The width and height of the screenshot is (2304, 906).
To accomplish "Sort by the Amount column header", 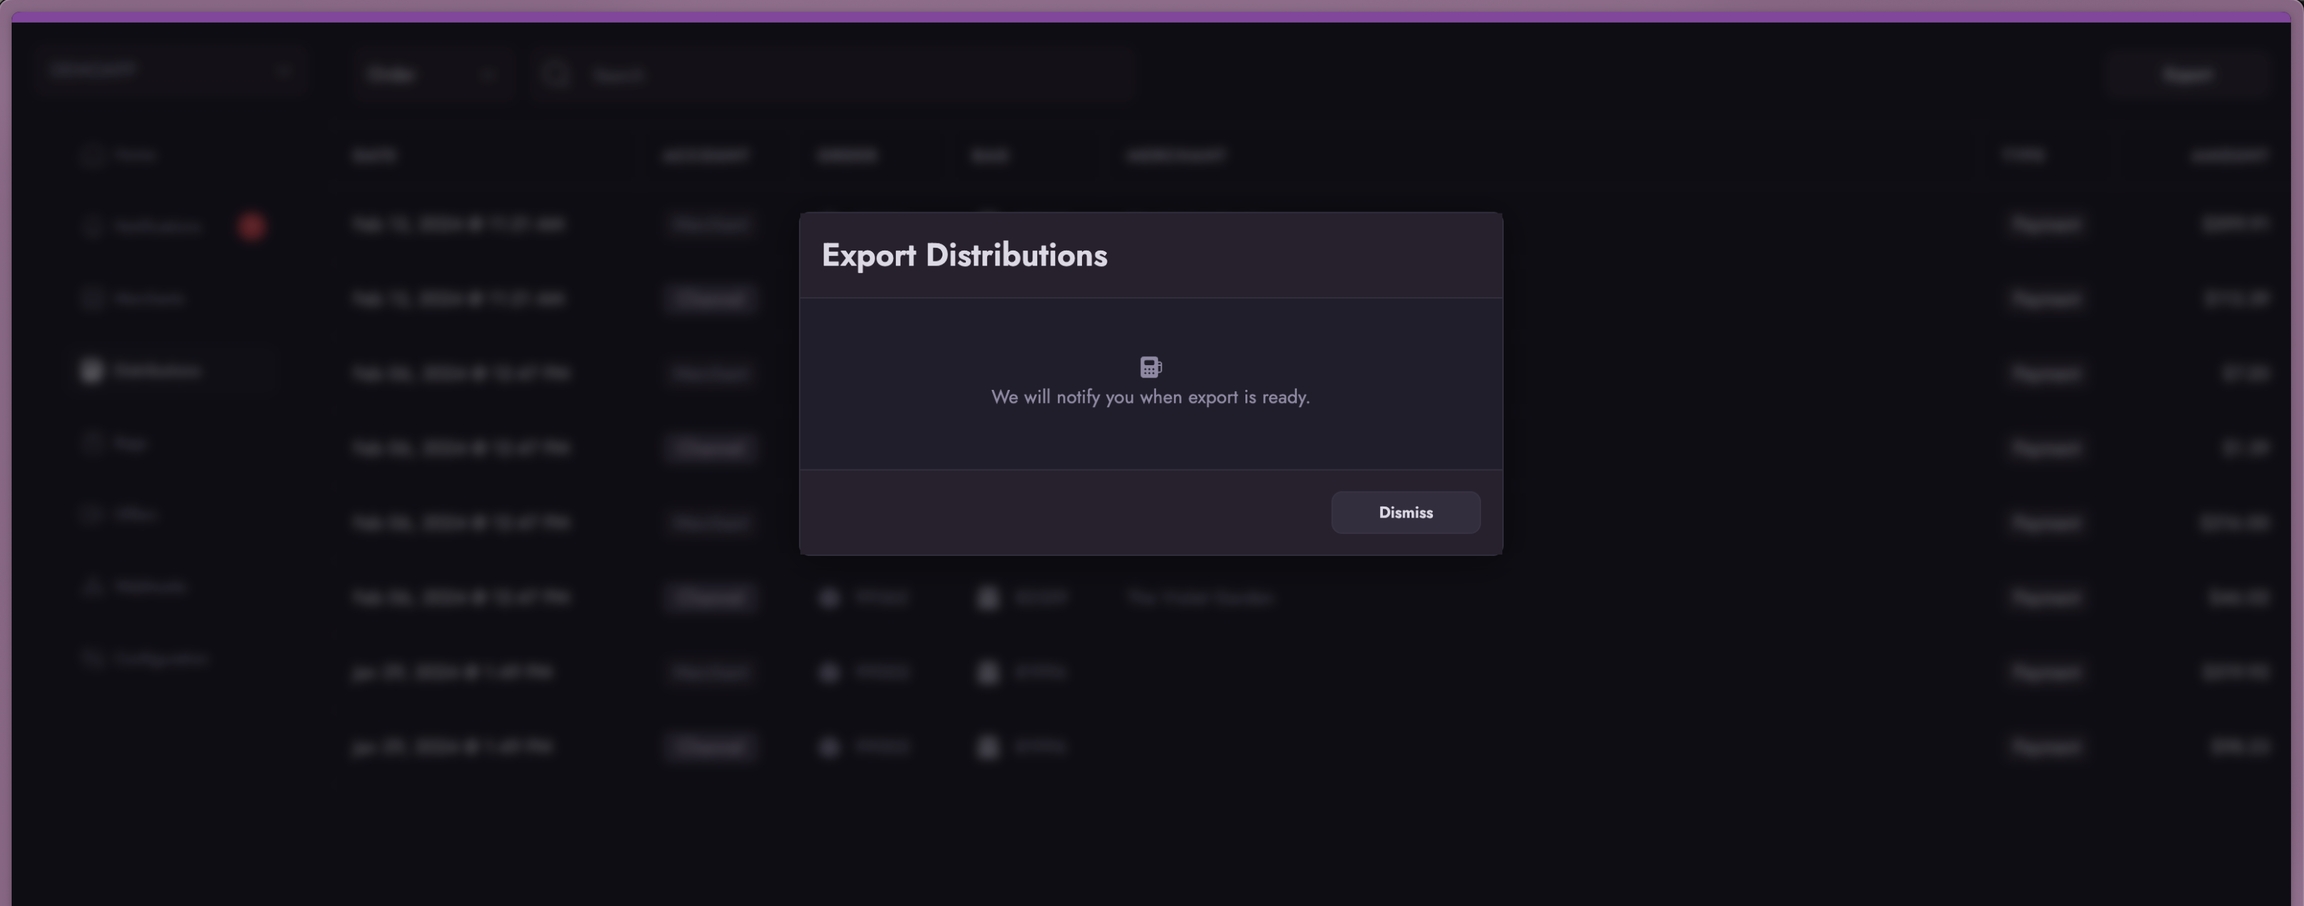I will pos(2228,155).
